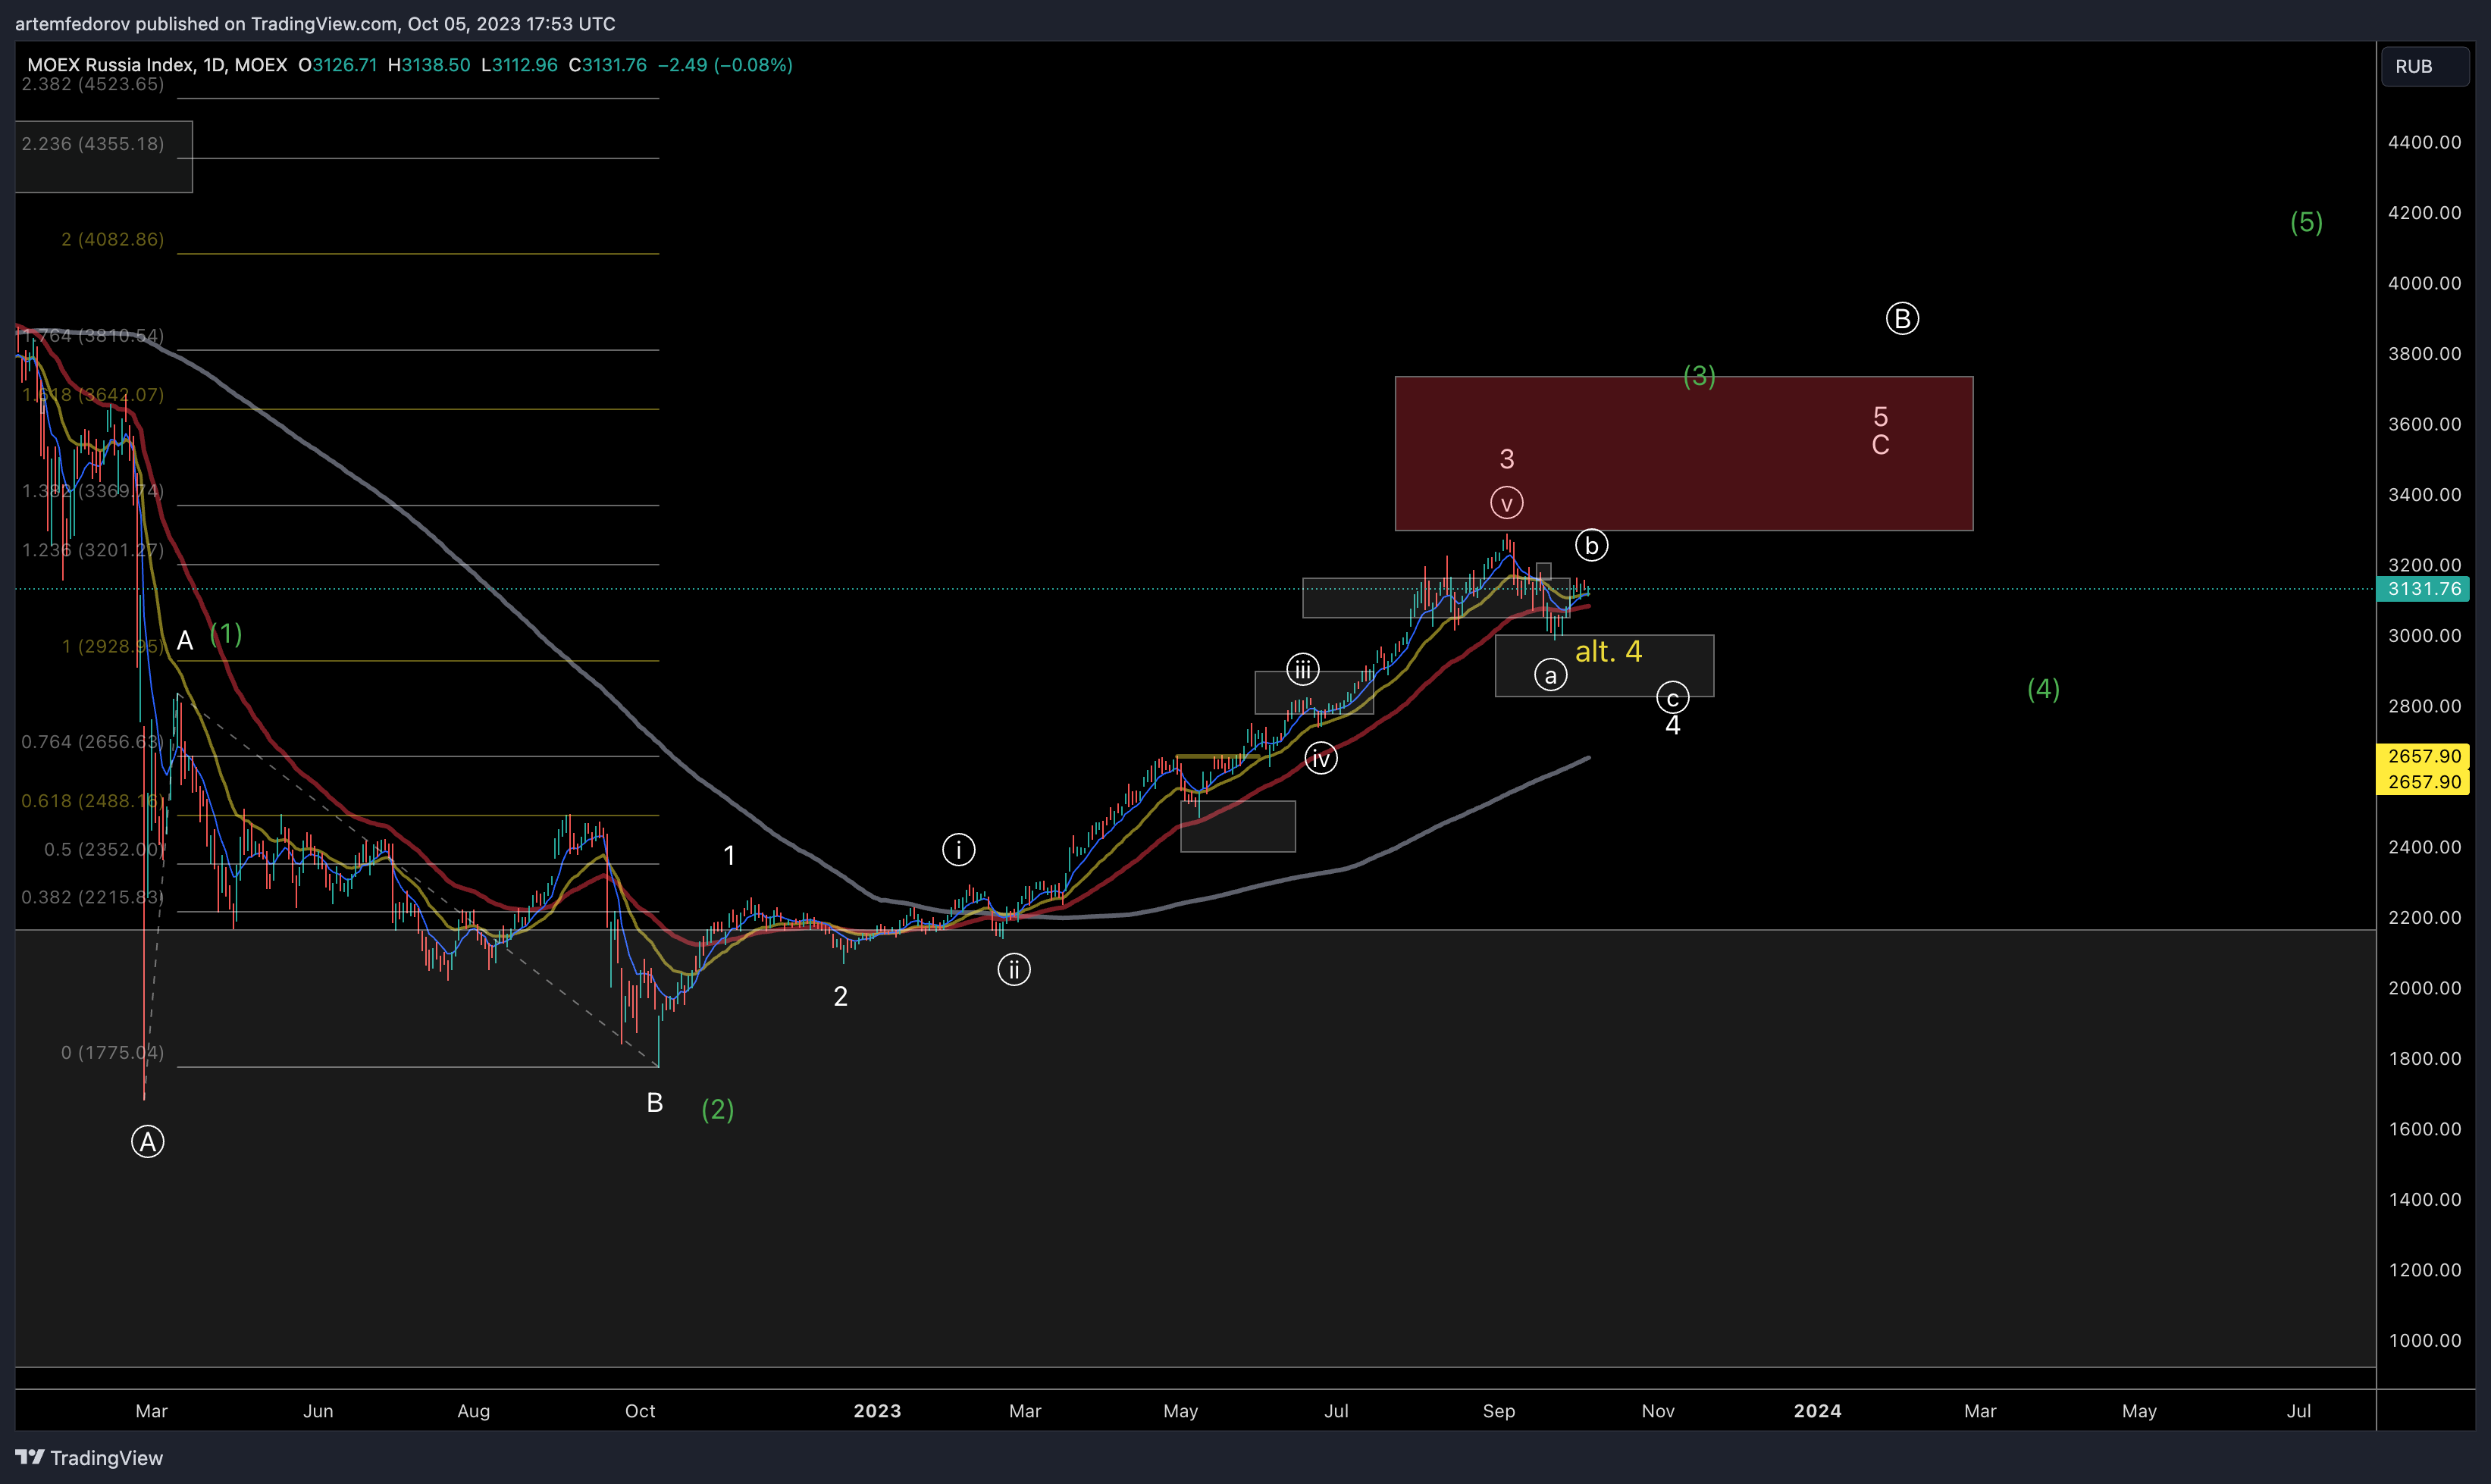Select the 0.382 (2215.83) Fibonacci label
Viewport: 2491px width, 1484px height.
point(93,897)
